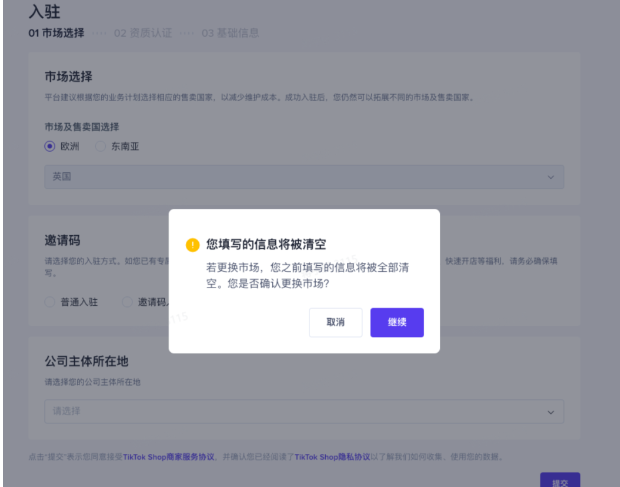Select the 东南亚 radio option
The image size is (620, 487).
(x=100, y=147)
